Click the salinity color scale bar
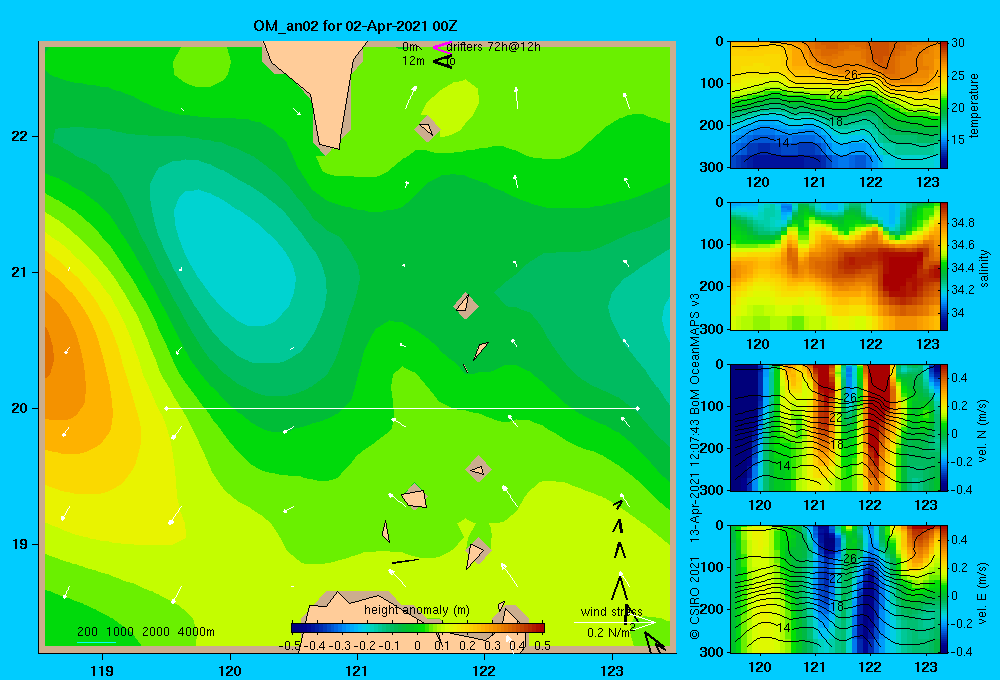Image resolution: width=1000 pixels, height=680 pixels. pyautogui.click(x=944, y=266)
